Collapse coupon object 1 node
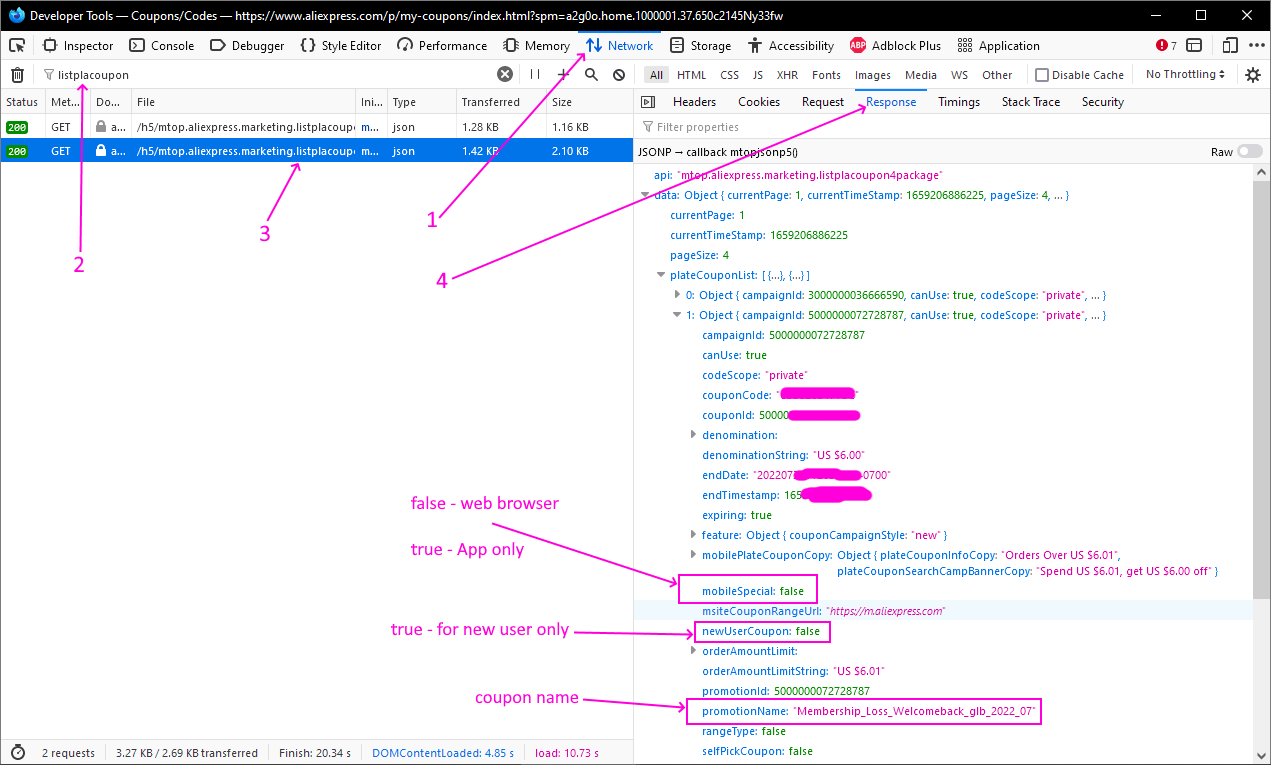Image resolution: width=1271 pixels, height=765 pixels. [677, 315]
